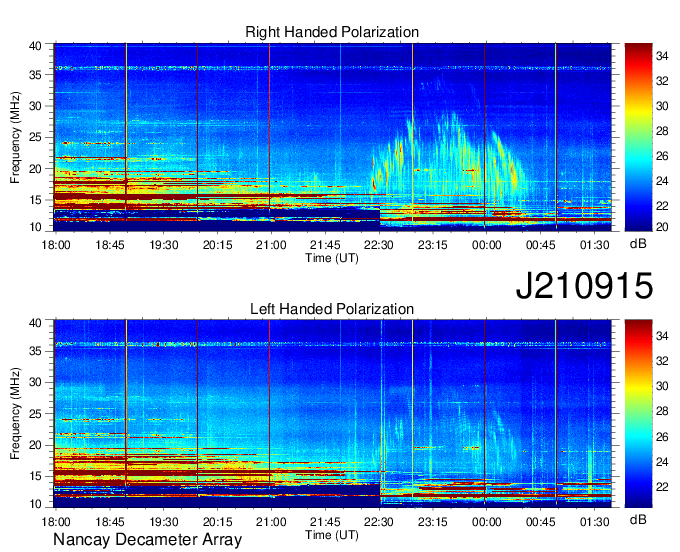
Task: Click the 30 MHz tick on the left-handed plot
Action: (35, 382)
